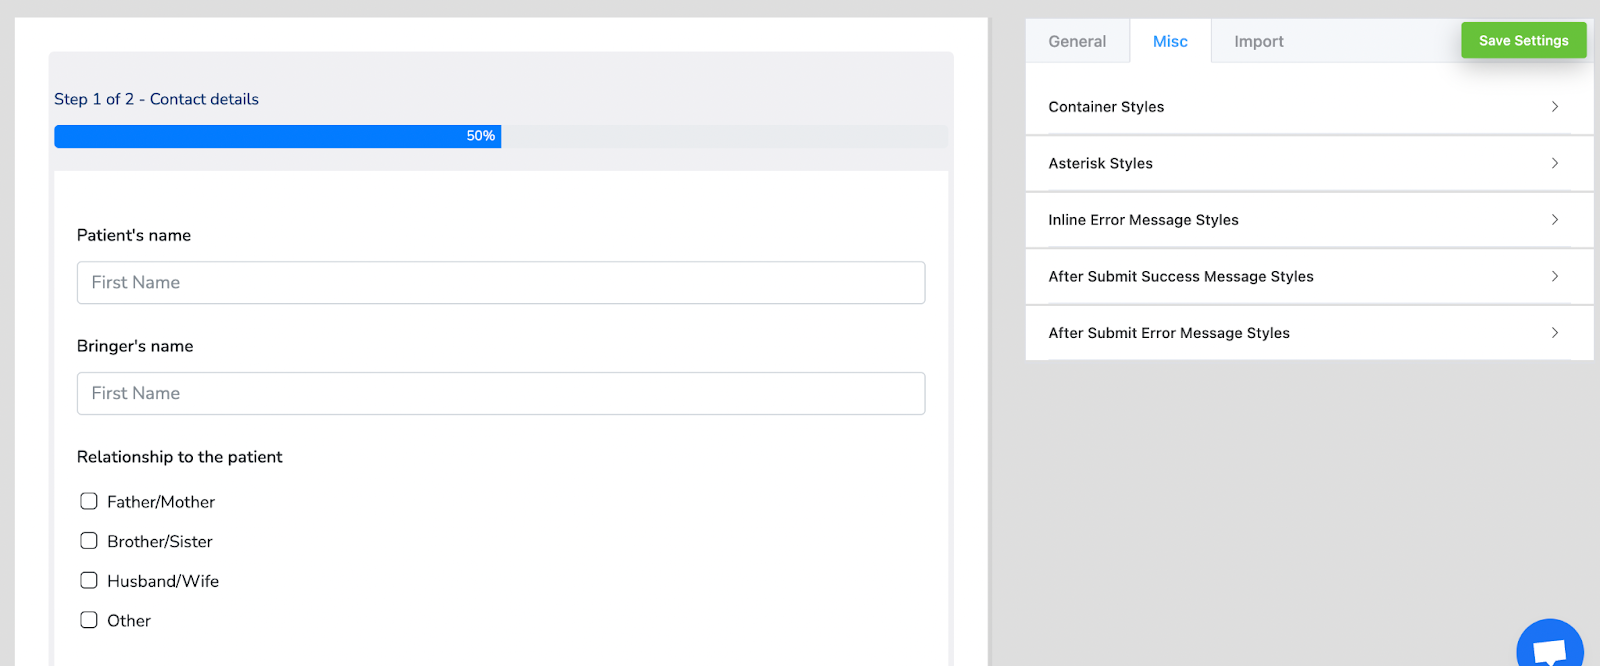This screenshot has width=1600, height=666.
Task: Click After Submit Success Message Styles text
Action: [1181, 276]
